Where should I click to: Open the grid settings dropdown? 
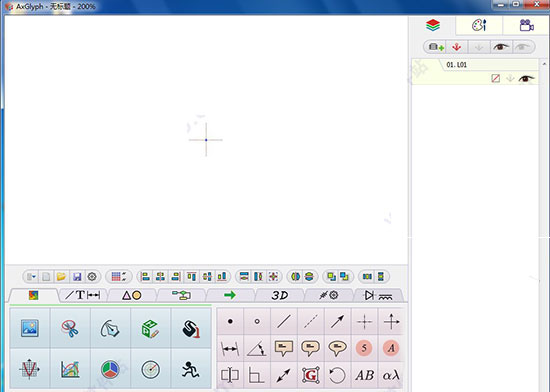tap(119, 277)
